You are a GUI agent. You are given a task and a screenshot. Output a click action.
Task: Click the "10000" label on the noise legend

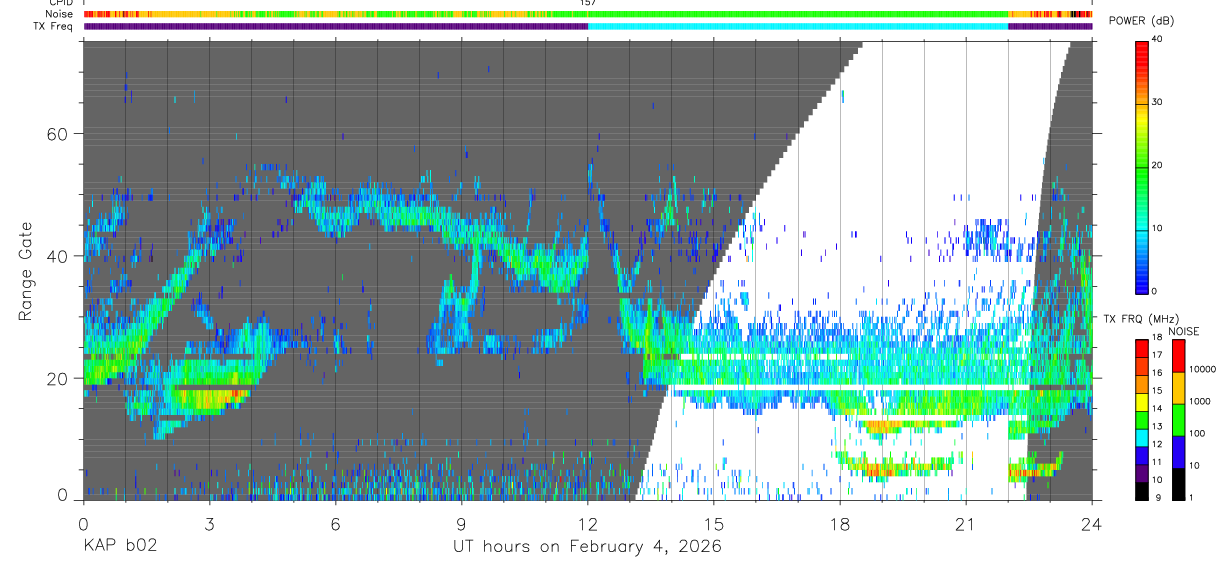point(1202,369)
